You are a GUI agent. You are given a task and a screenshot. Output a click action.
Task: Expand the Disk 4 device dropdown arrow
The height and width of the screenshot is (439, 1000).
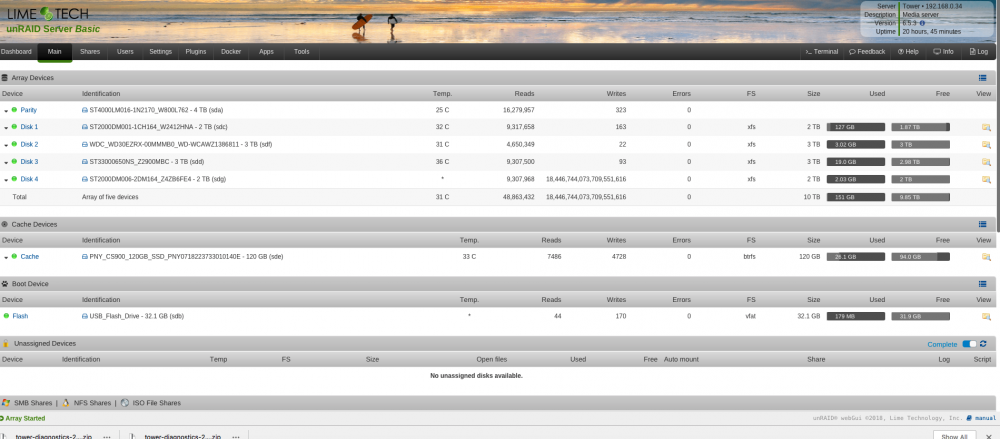click(6, 179)
